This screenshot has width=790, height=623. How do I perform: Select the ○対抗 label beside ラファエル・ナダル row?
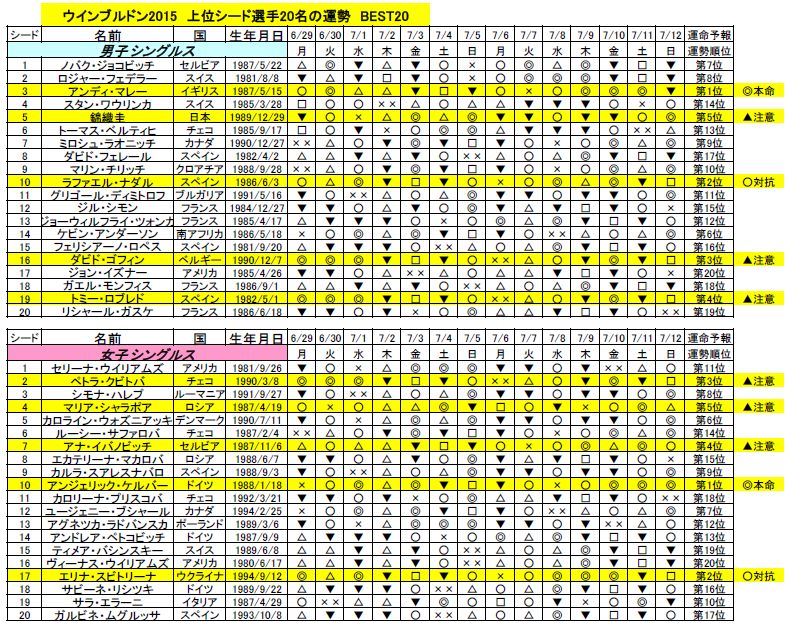759,182
